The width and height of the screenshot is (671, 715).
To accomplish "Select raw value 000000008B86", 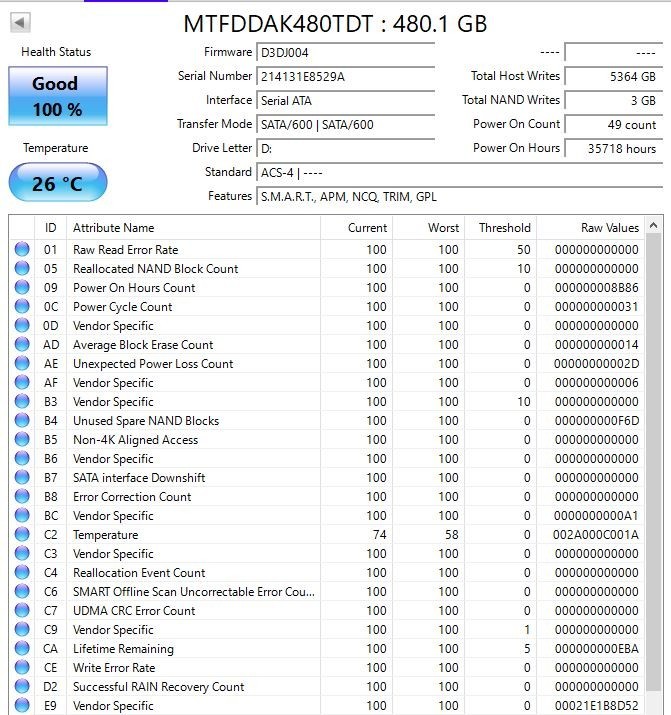I will pos(597,288).
